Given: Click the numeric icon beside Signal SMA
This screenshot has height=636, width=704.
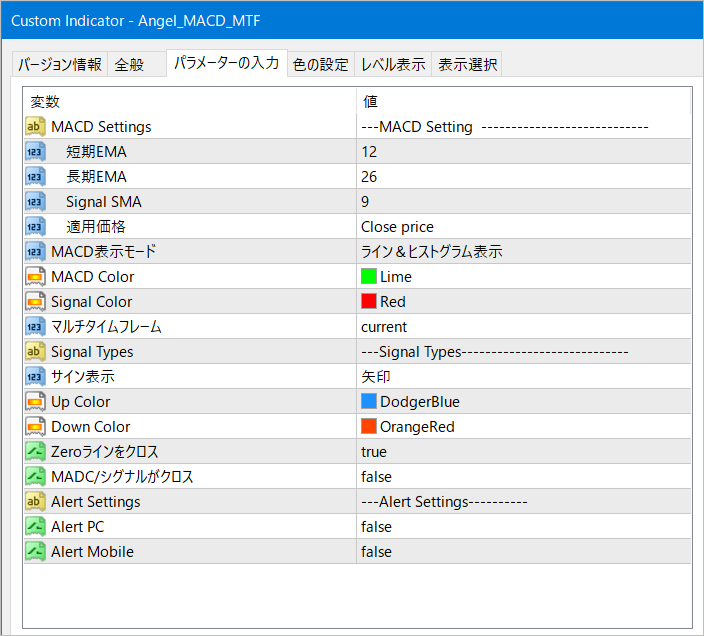Looking at the screenshot, I should pos(35,202).
